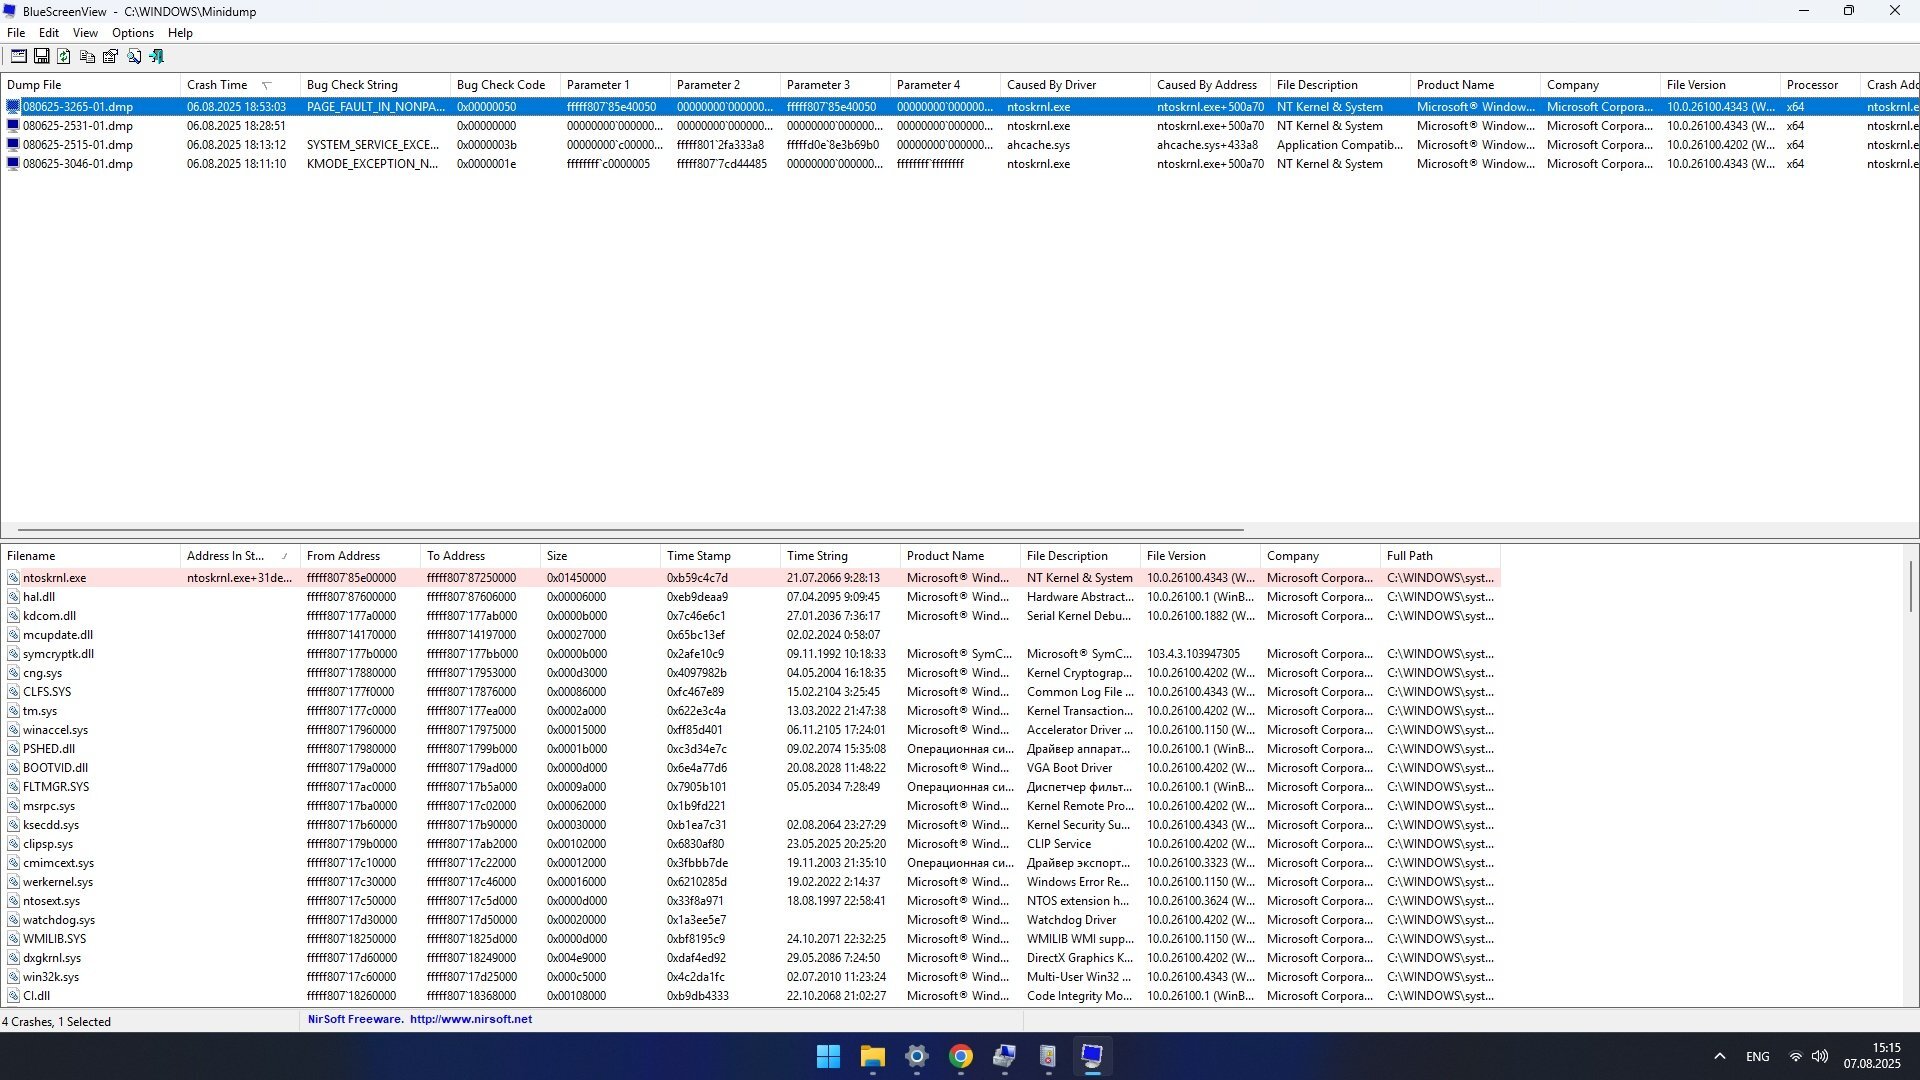Screen dimensions: 1920x1080
Task: Select the symcryptk.dll driver row
Action: tap(750, 654)
